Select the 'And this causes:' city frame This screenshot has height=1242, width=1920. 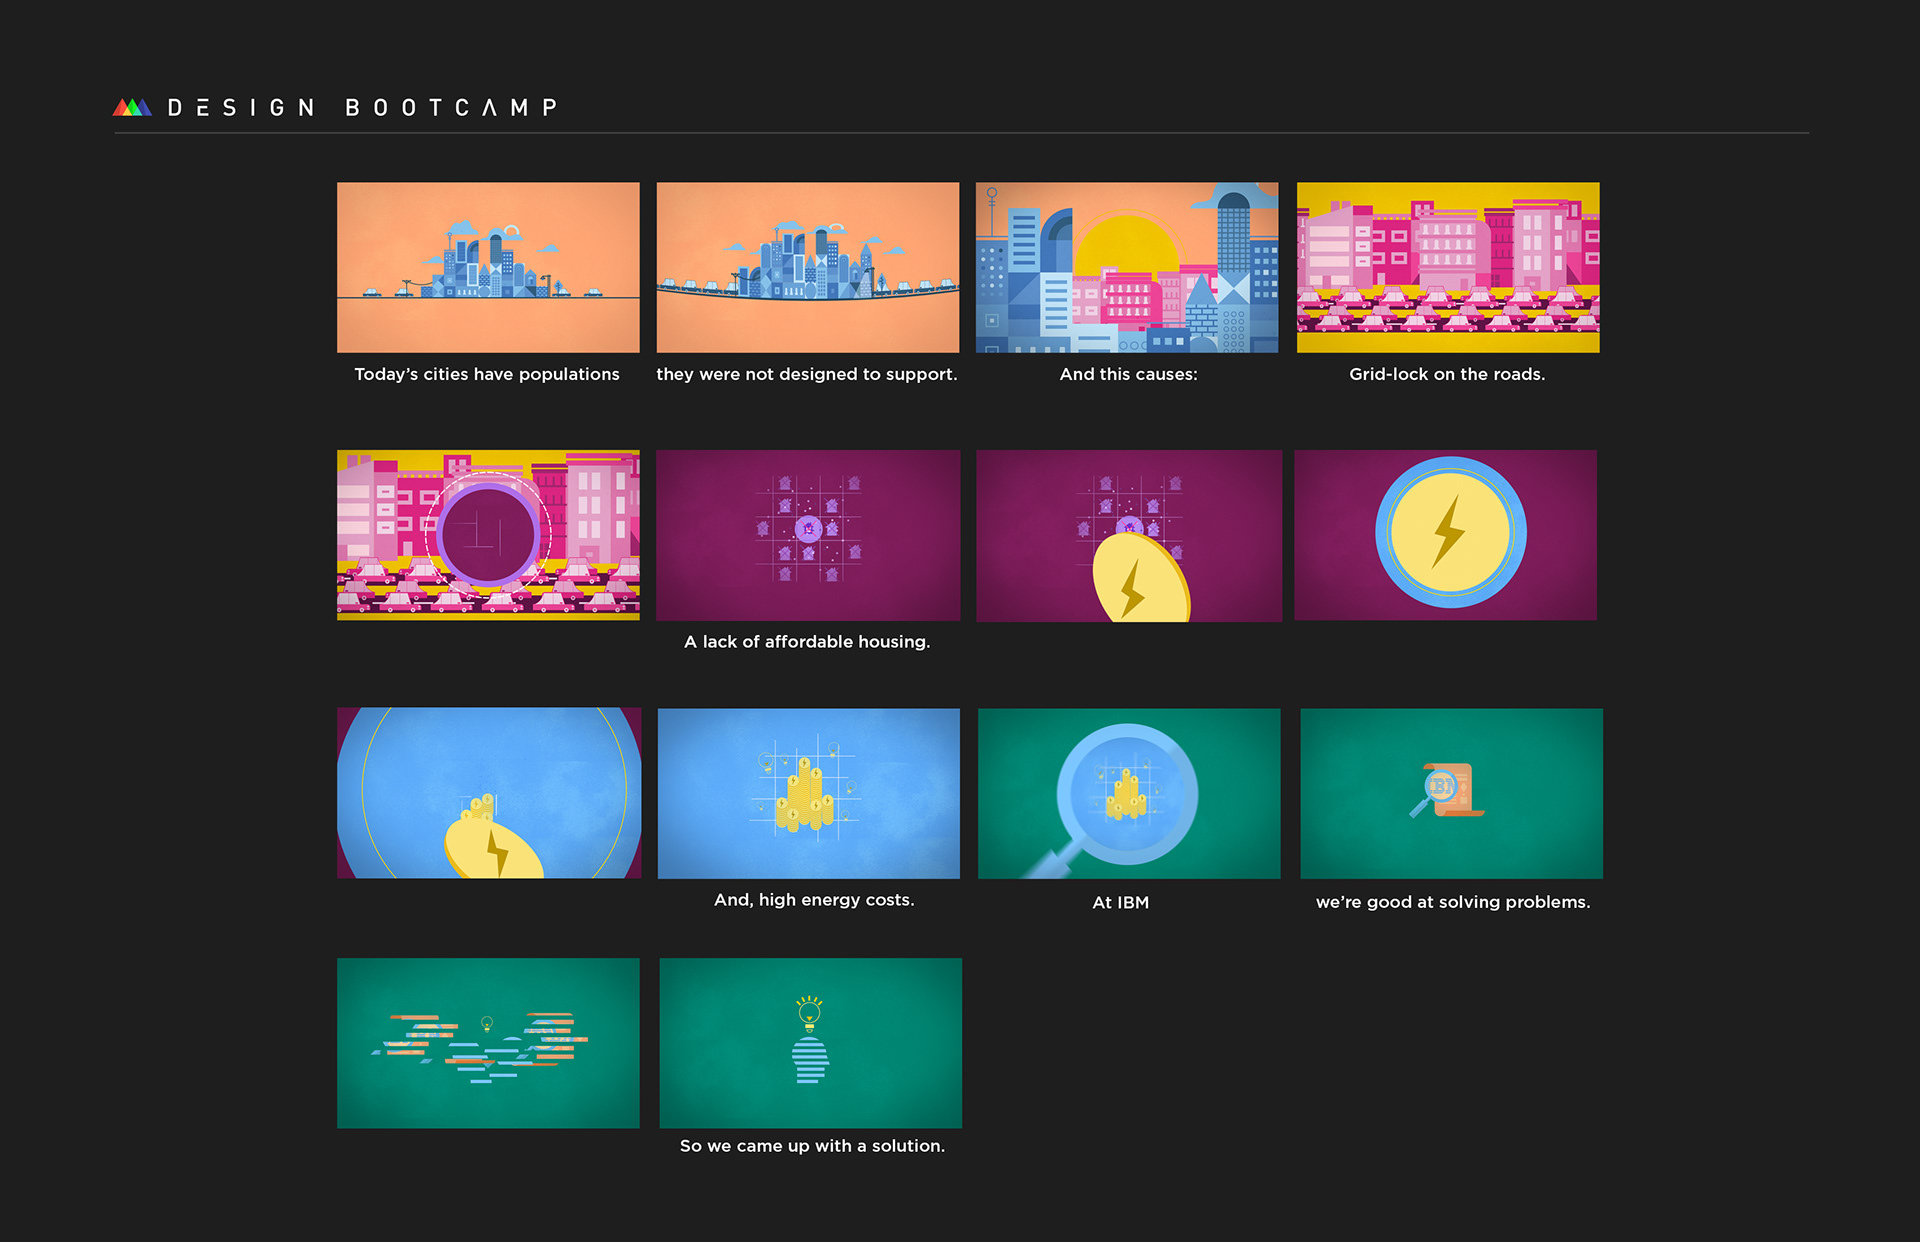point(1126,267)
